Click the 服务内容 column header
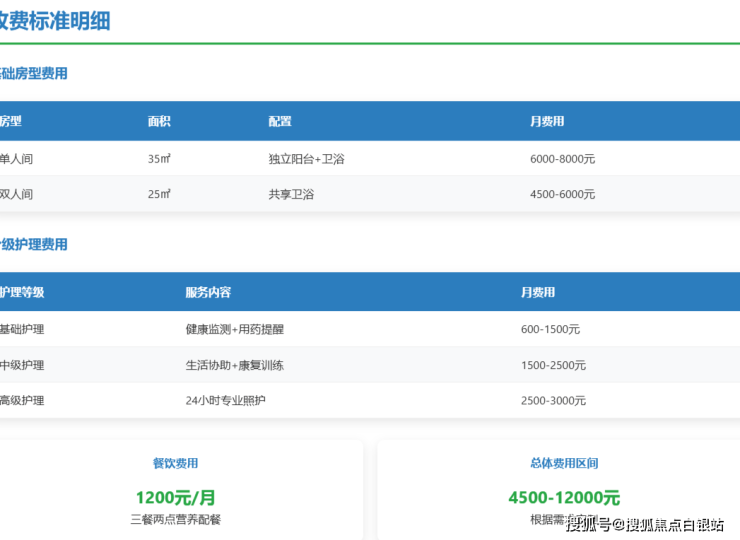This screenshot has height=540, width=740. pyautogui.click(x=208, y=293)
